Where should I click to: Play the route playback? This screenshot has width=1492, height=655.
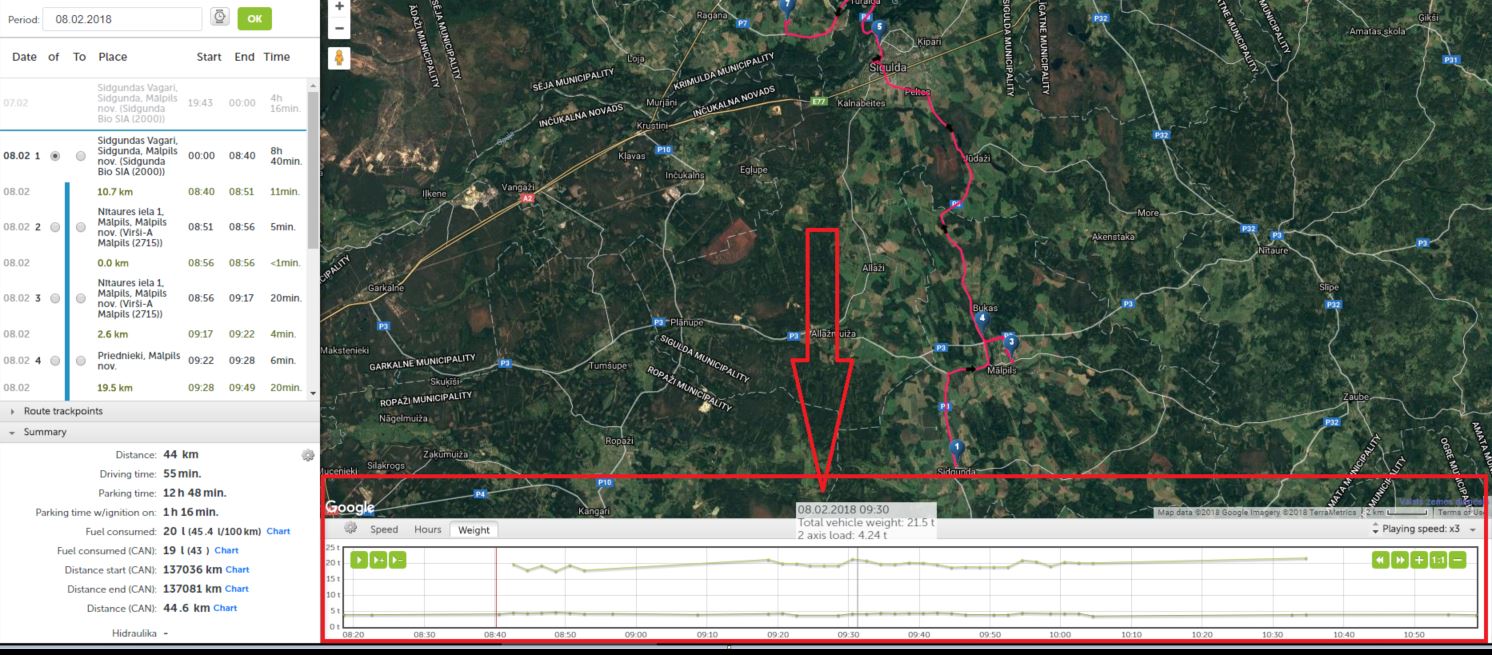[359, 560]
